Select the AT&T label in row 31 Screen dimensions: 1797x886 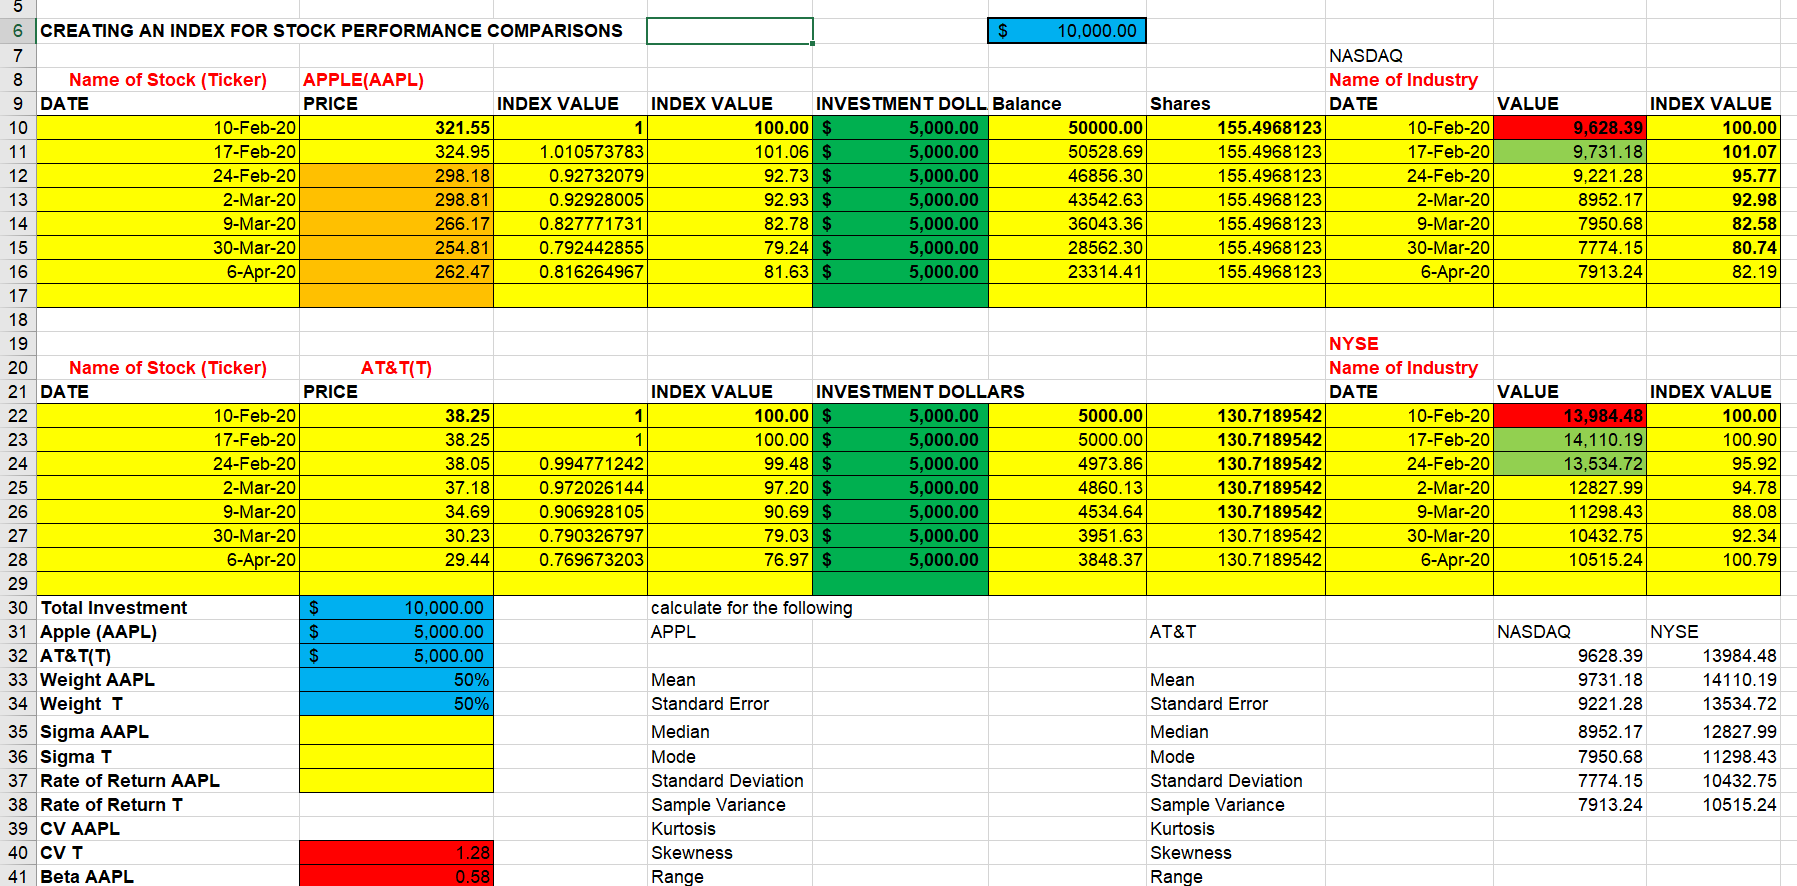click(x=1173, y=632)
